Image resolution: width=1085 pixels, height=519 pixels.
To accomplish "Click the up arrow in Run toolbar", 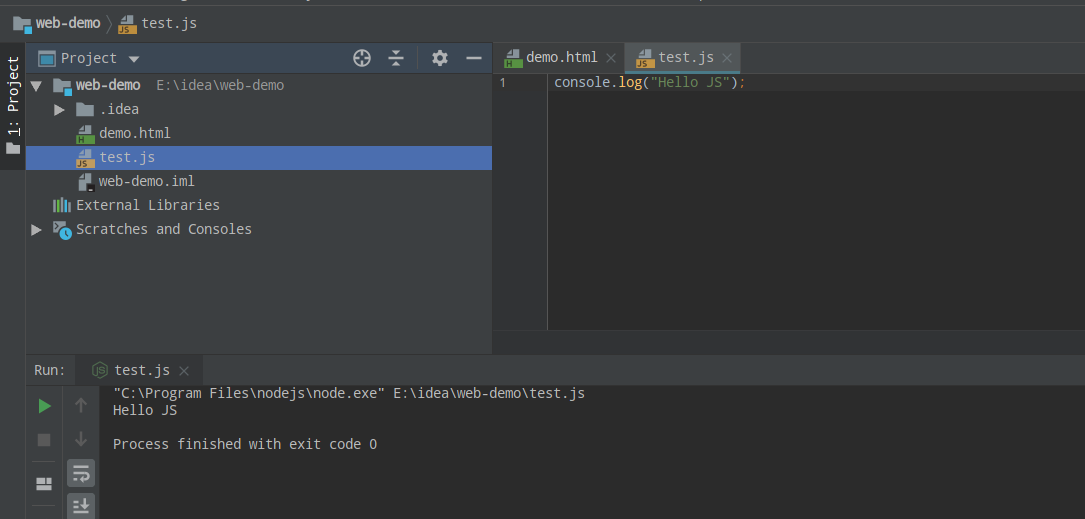I will pos(81,406).
